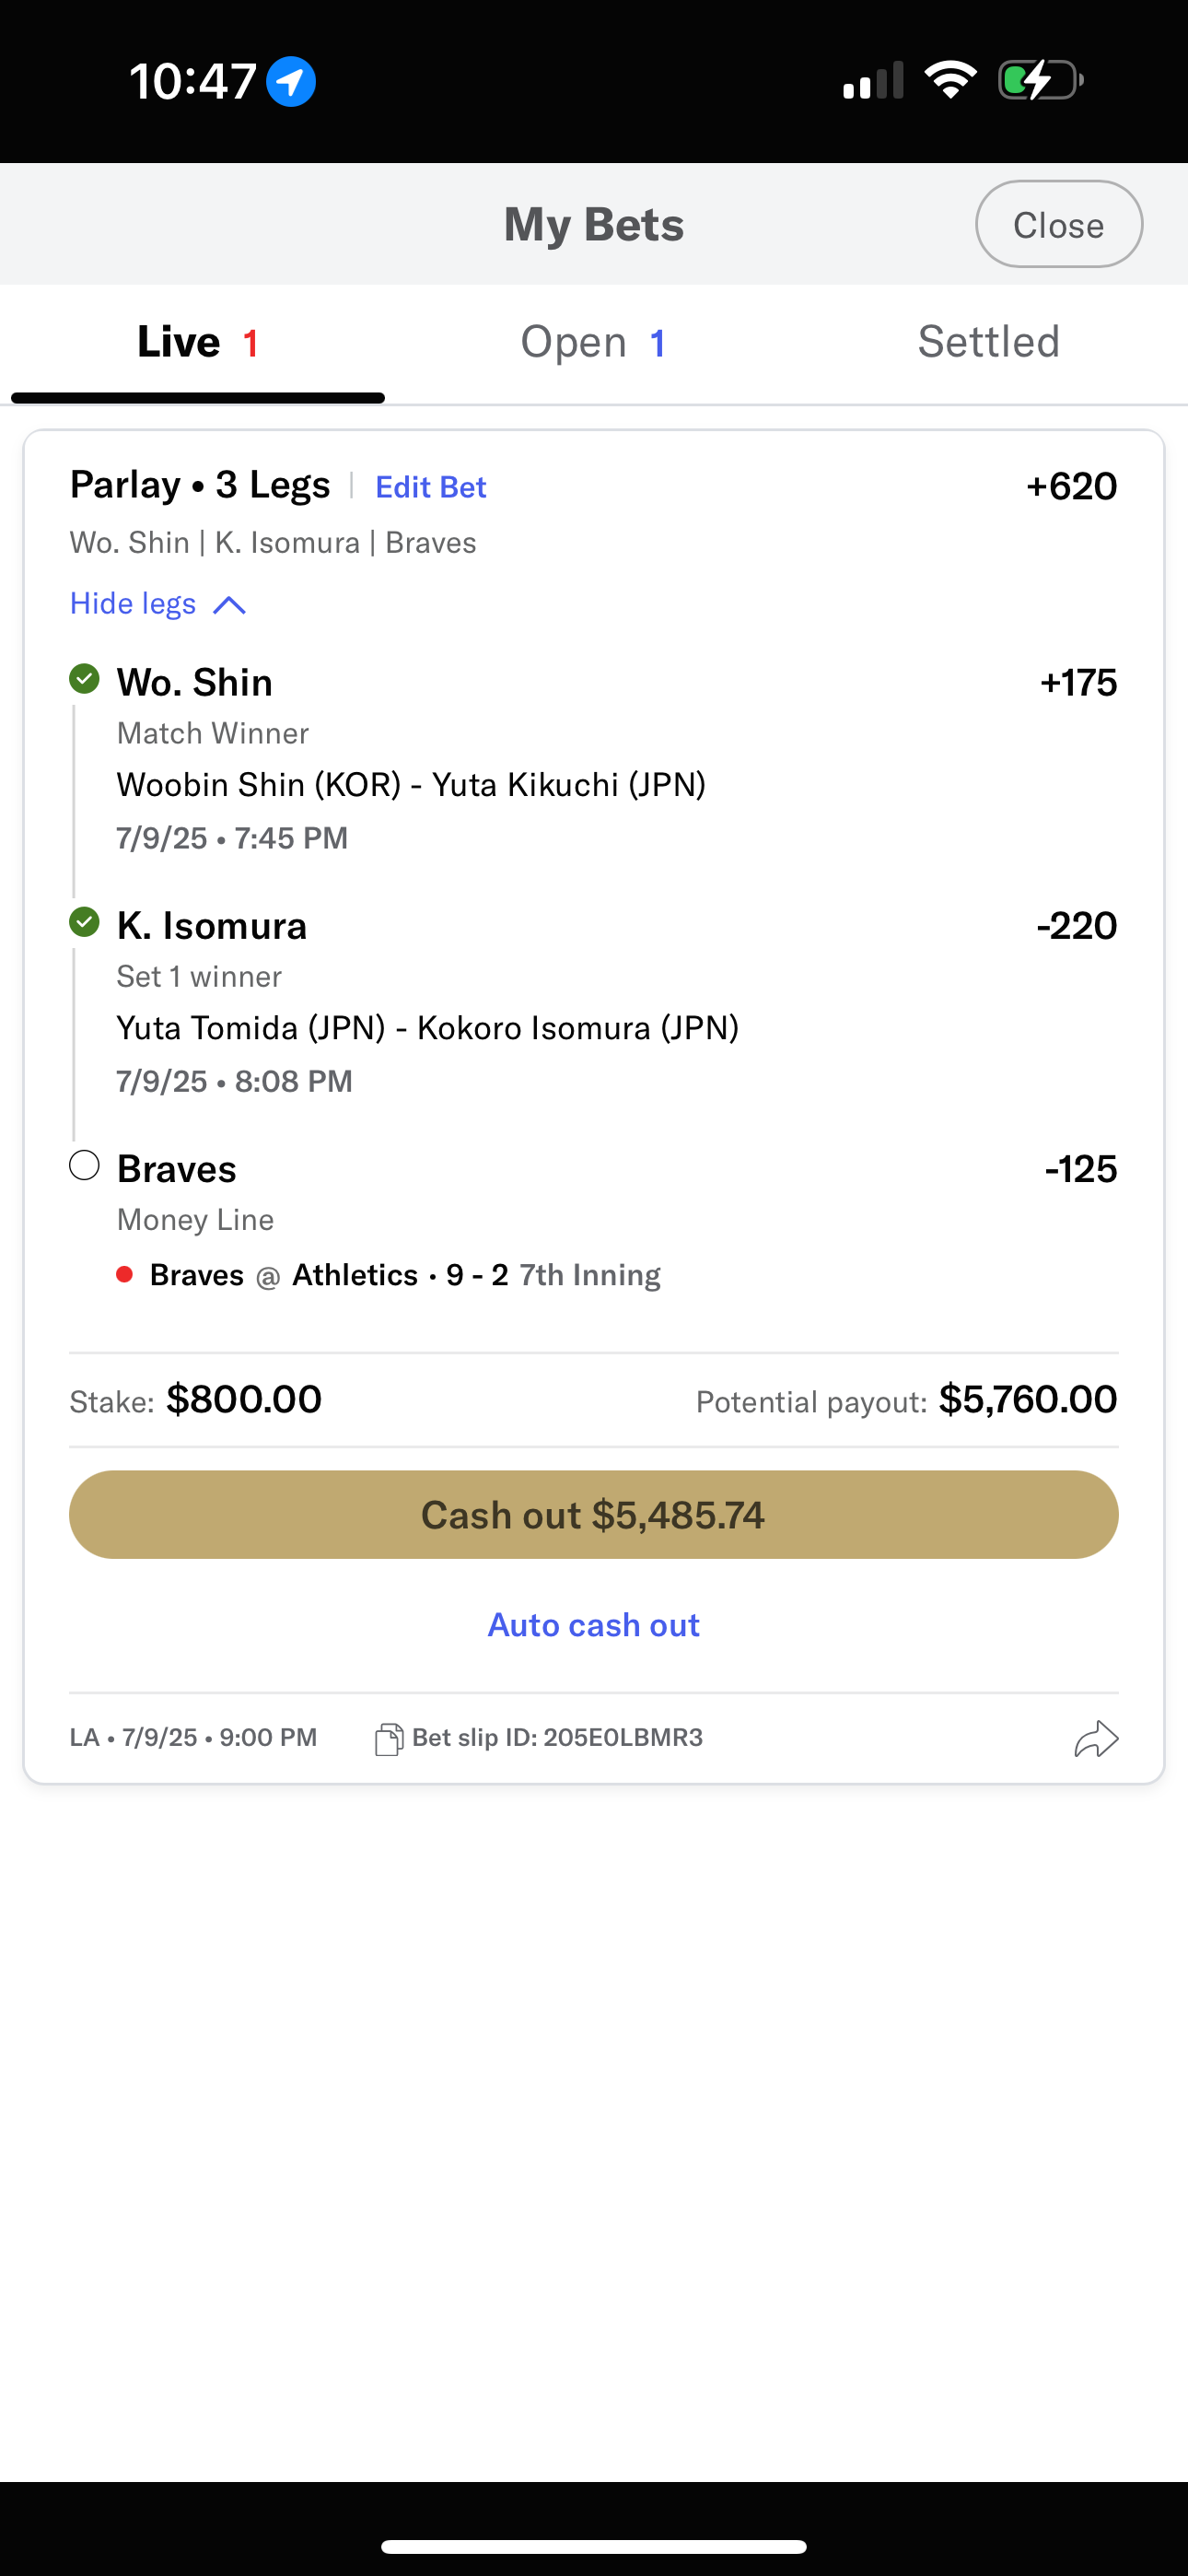This screenshot has width=1188, height=2576.
Task: Open the Auto cash out link
Action: pyautogui.click(x=593, y=1625)
